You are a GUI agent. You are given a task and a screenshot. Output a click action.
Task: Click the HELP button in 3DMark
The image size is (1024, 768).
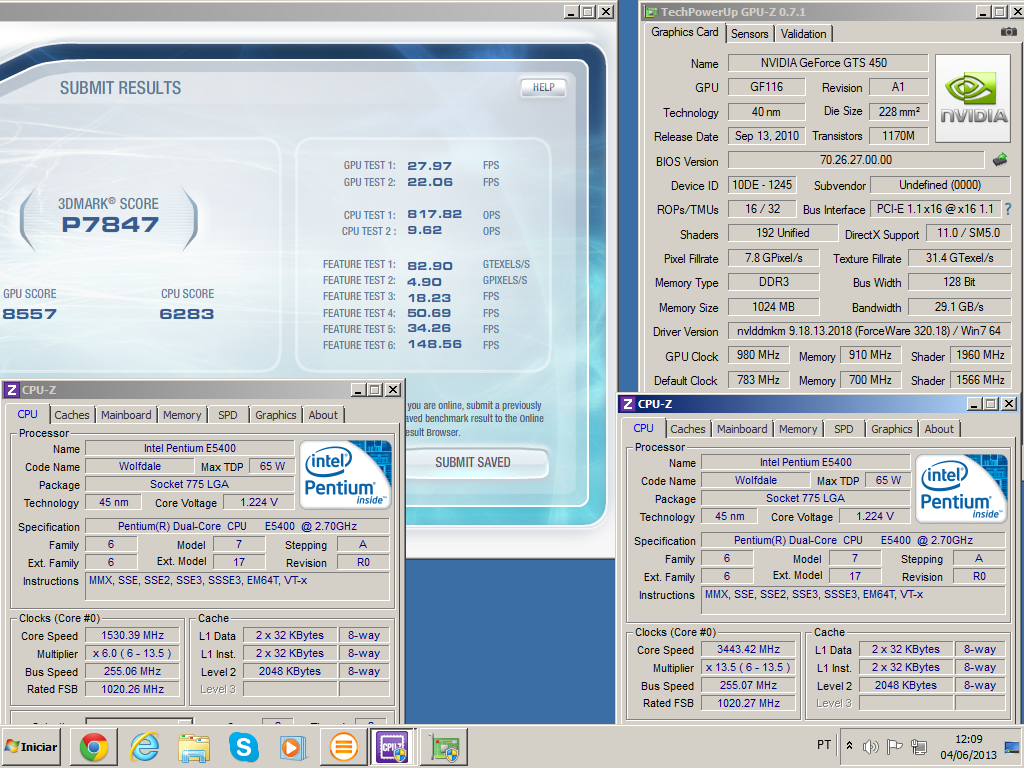[x=543, y=88]
